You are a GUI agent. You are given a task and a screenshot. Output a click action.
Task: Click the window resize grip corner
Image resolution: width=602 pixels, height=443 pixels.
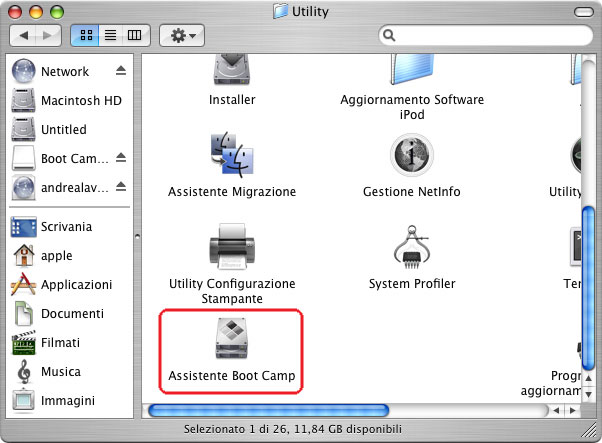588,430
